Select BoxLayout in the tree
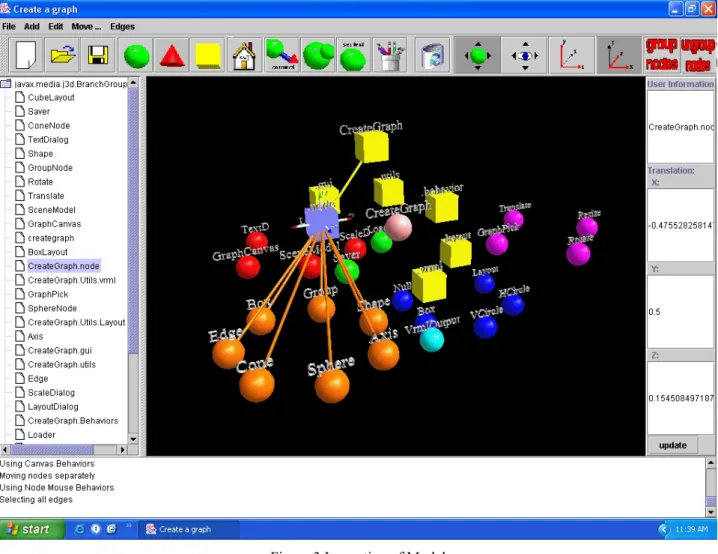Viewport: 718px width, 554px height. tap(48, 252)
